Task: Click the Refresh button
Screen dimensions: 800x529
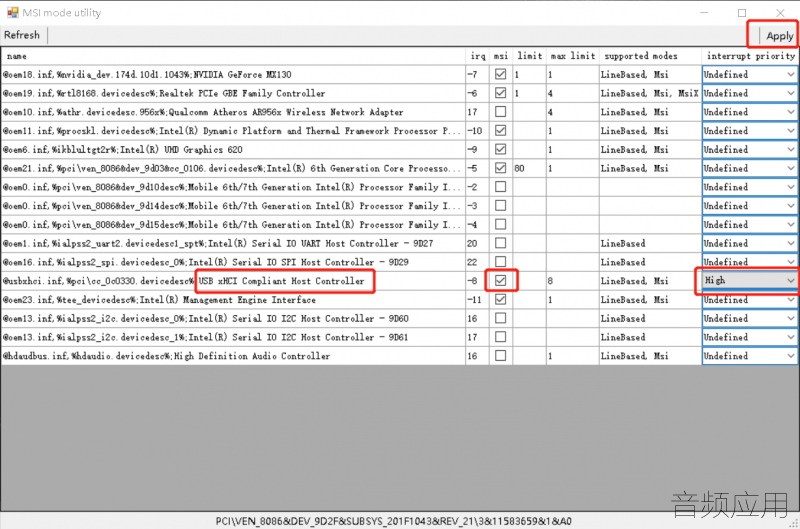Action: tap(22, 35)
